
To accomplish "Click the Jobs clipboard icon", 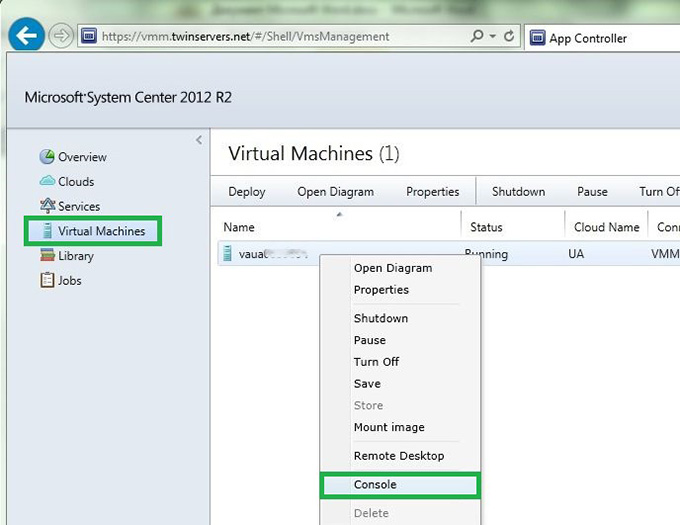I will click(47, 280).
